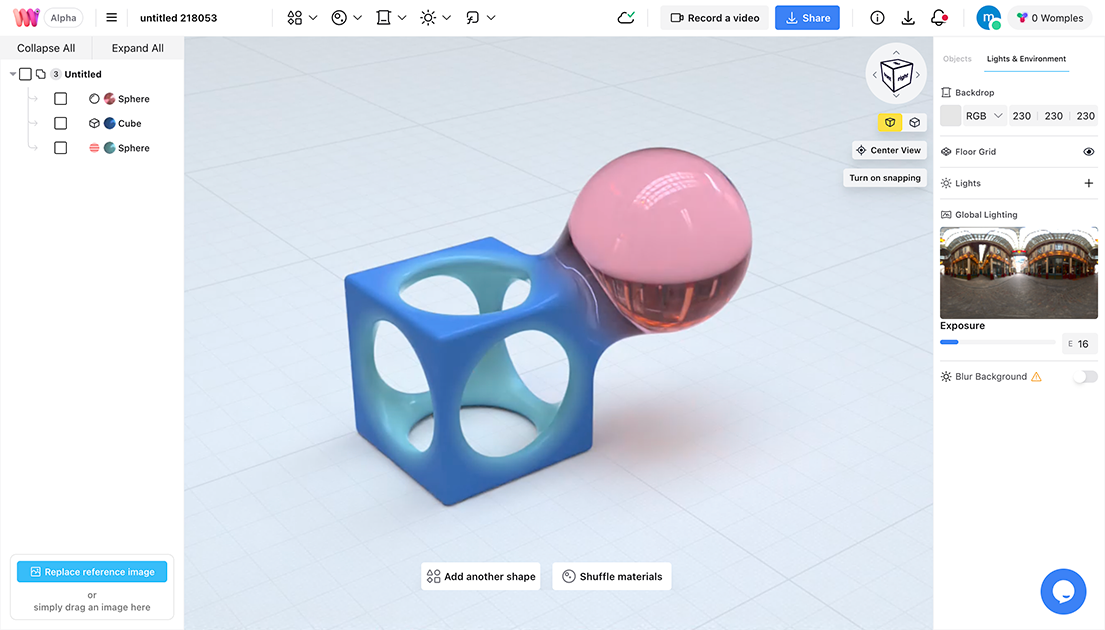The image size is (1105, 630).
Task: Open the materials tool icon
Action: (339, 18)
